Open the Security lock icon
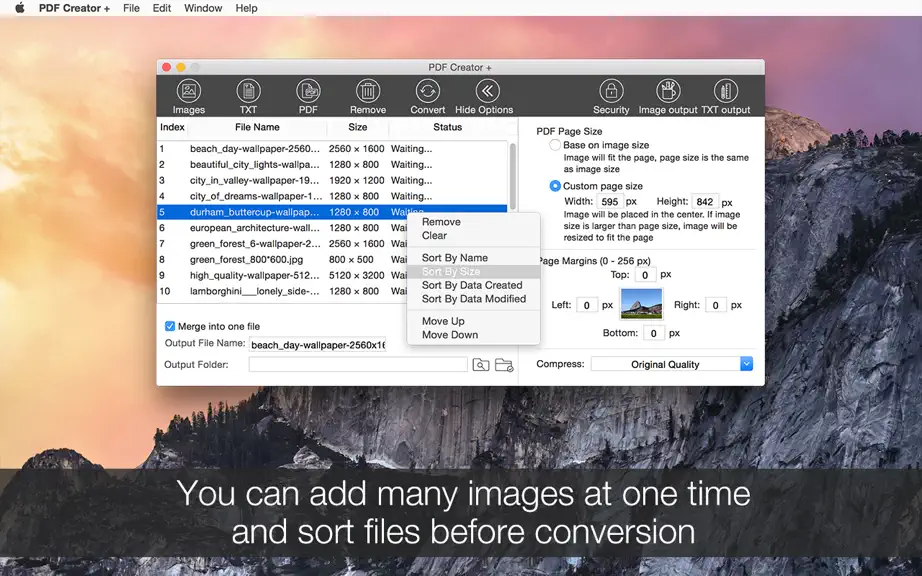This screenshot has width=922, height=576. (x=611, y=91)
